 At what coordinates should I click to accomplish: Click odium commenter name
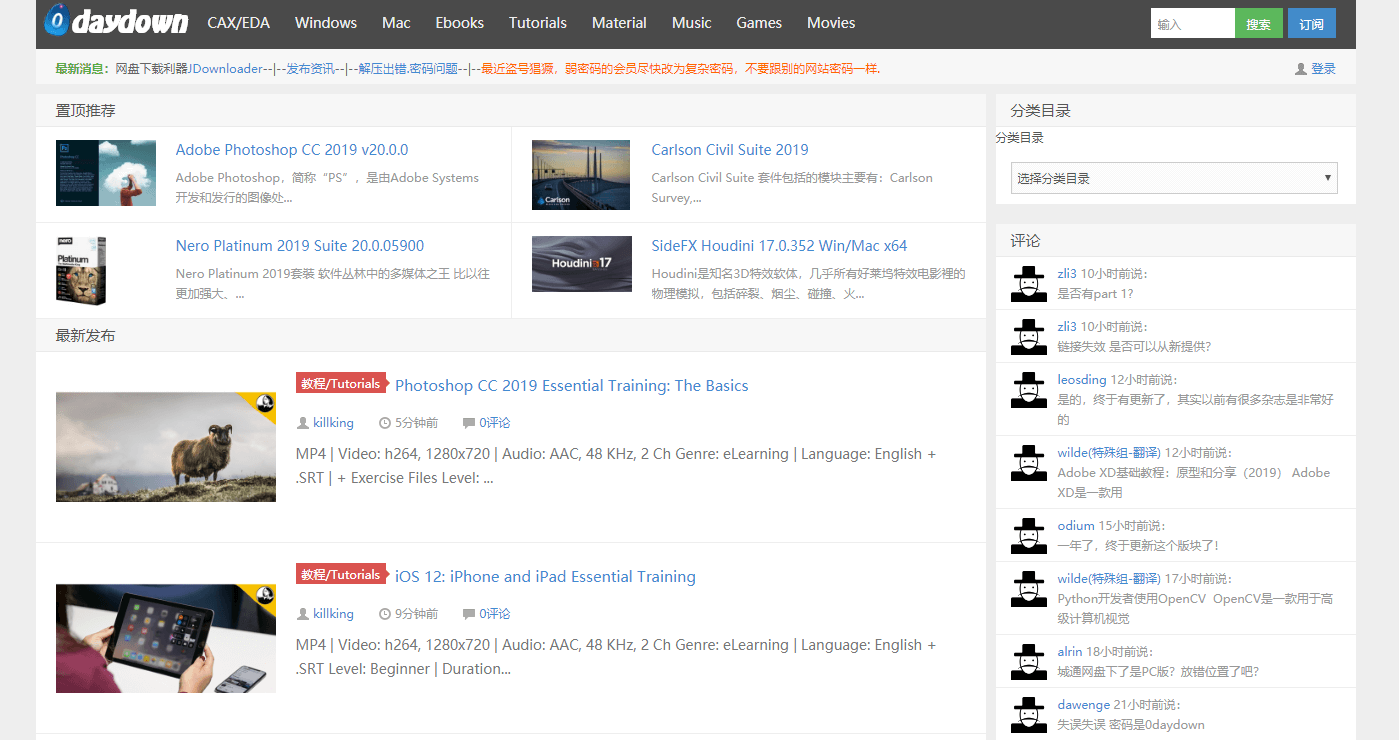click(x=1076, y=526)
